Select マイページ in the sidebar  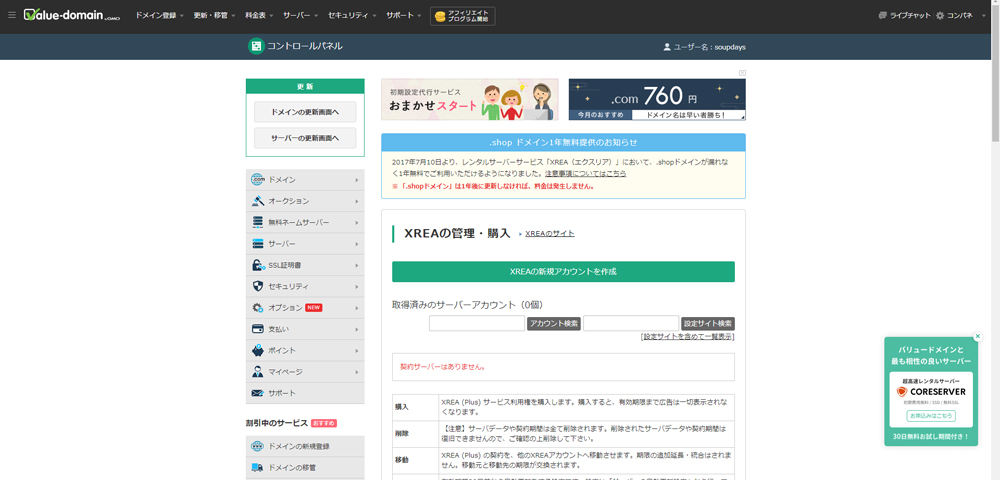pos(305,372)
